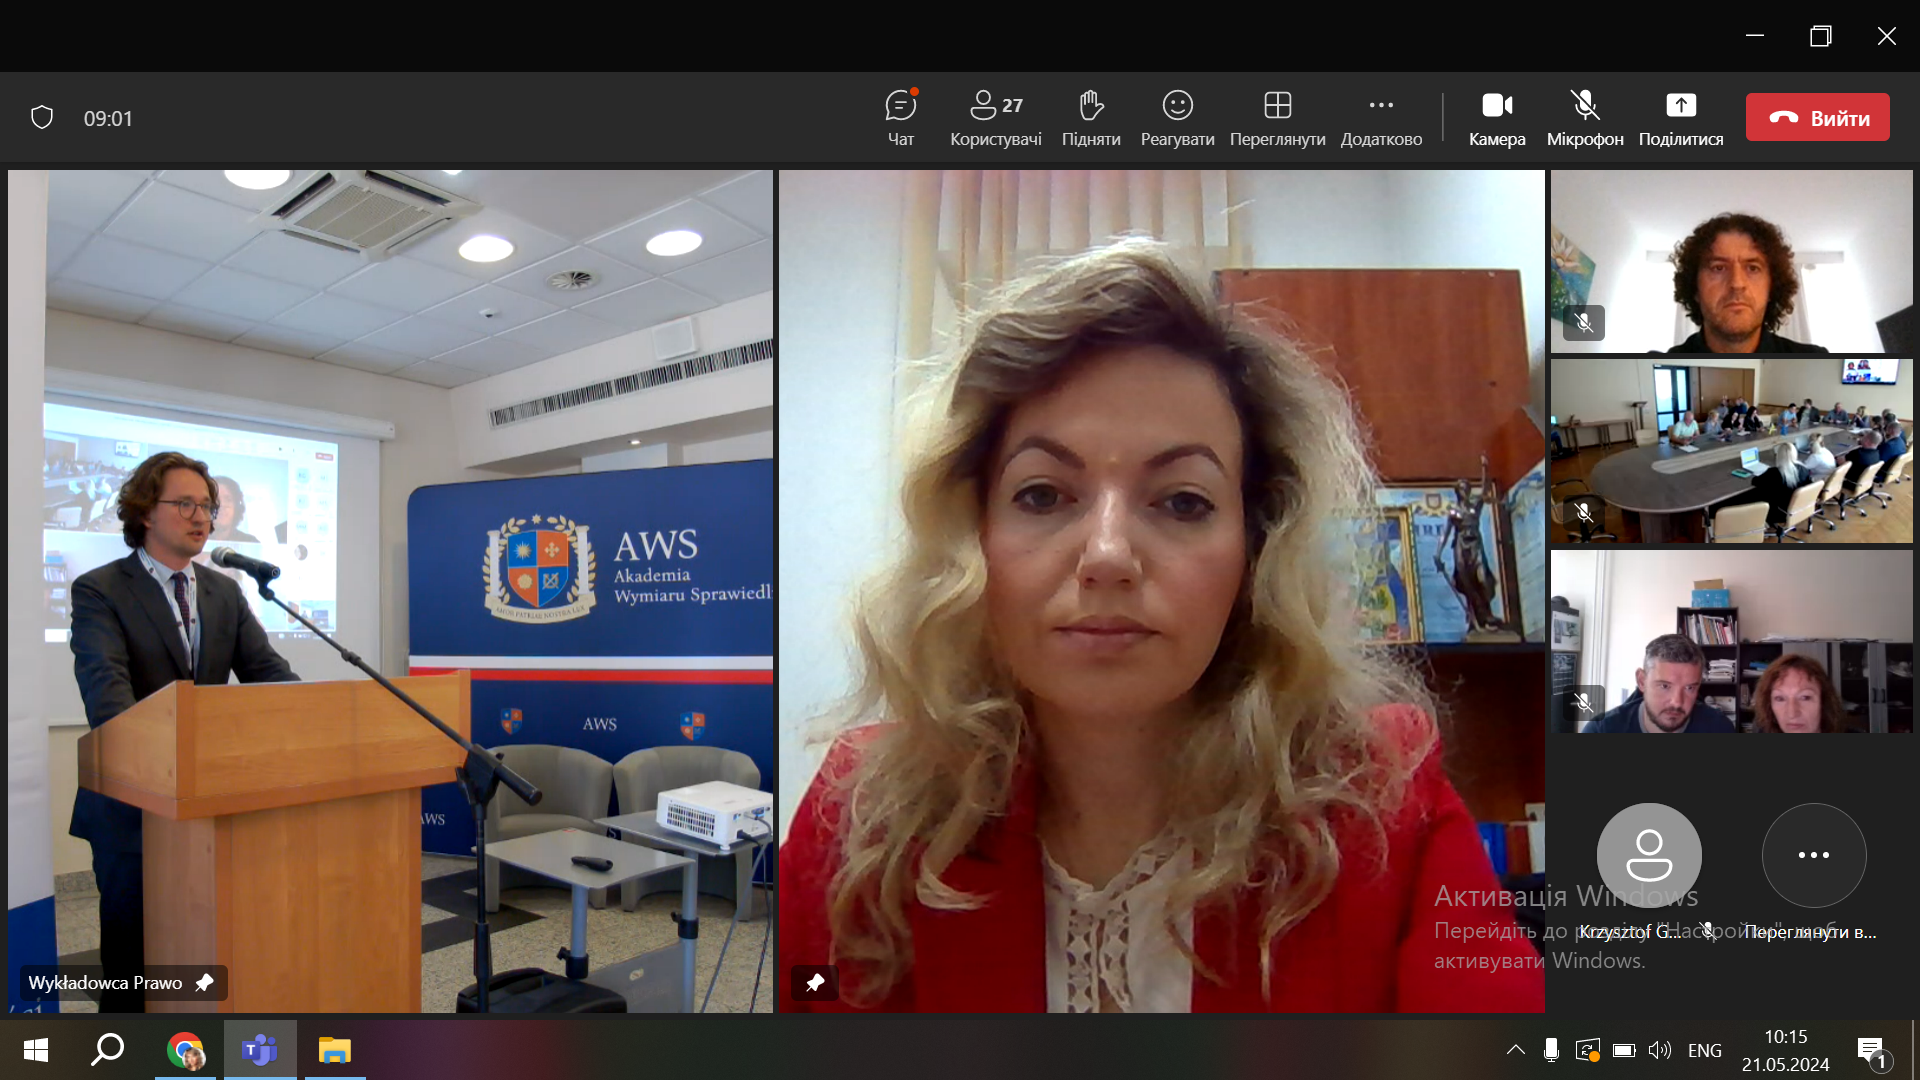
Task: Open the Чат chat panel
Action: point(901,118)
